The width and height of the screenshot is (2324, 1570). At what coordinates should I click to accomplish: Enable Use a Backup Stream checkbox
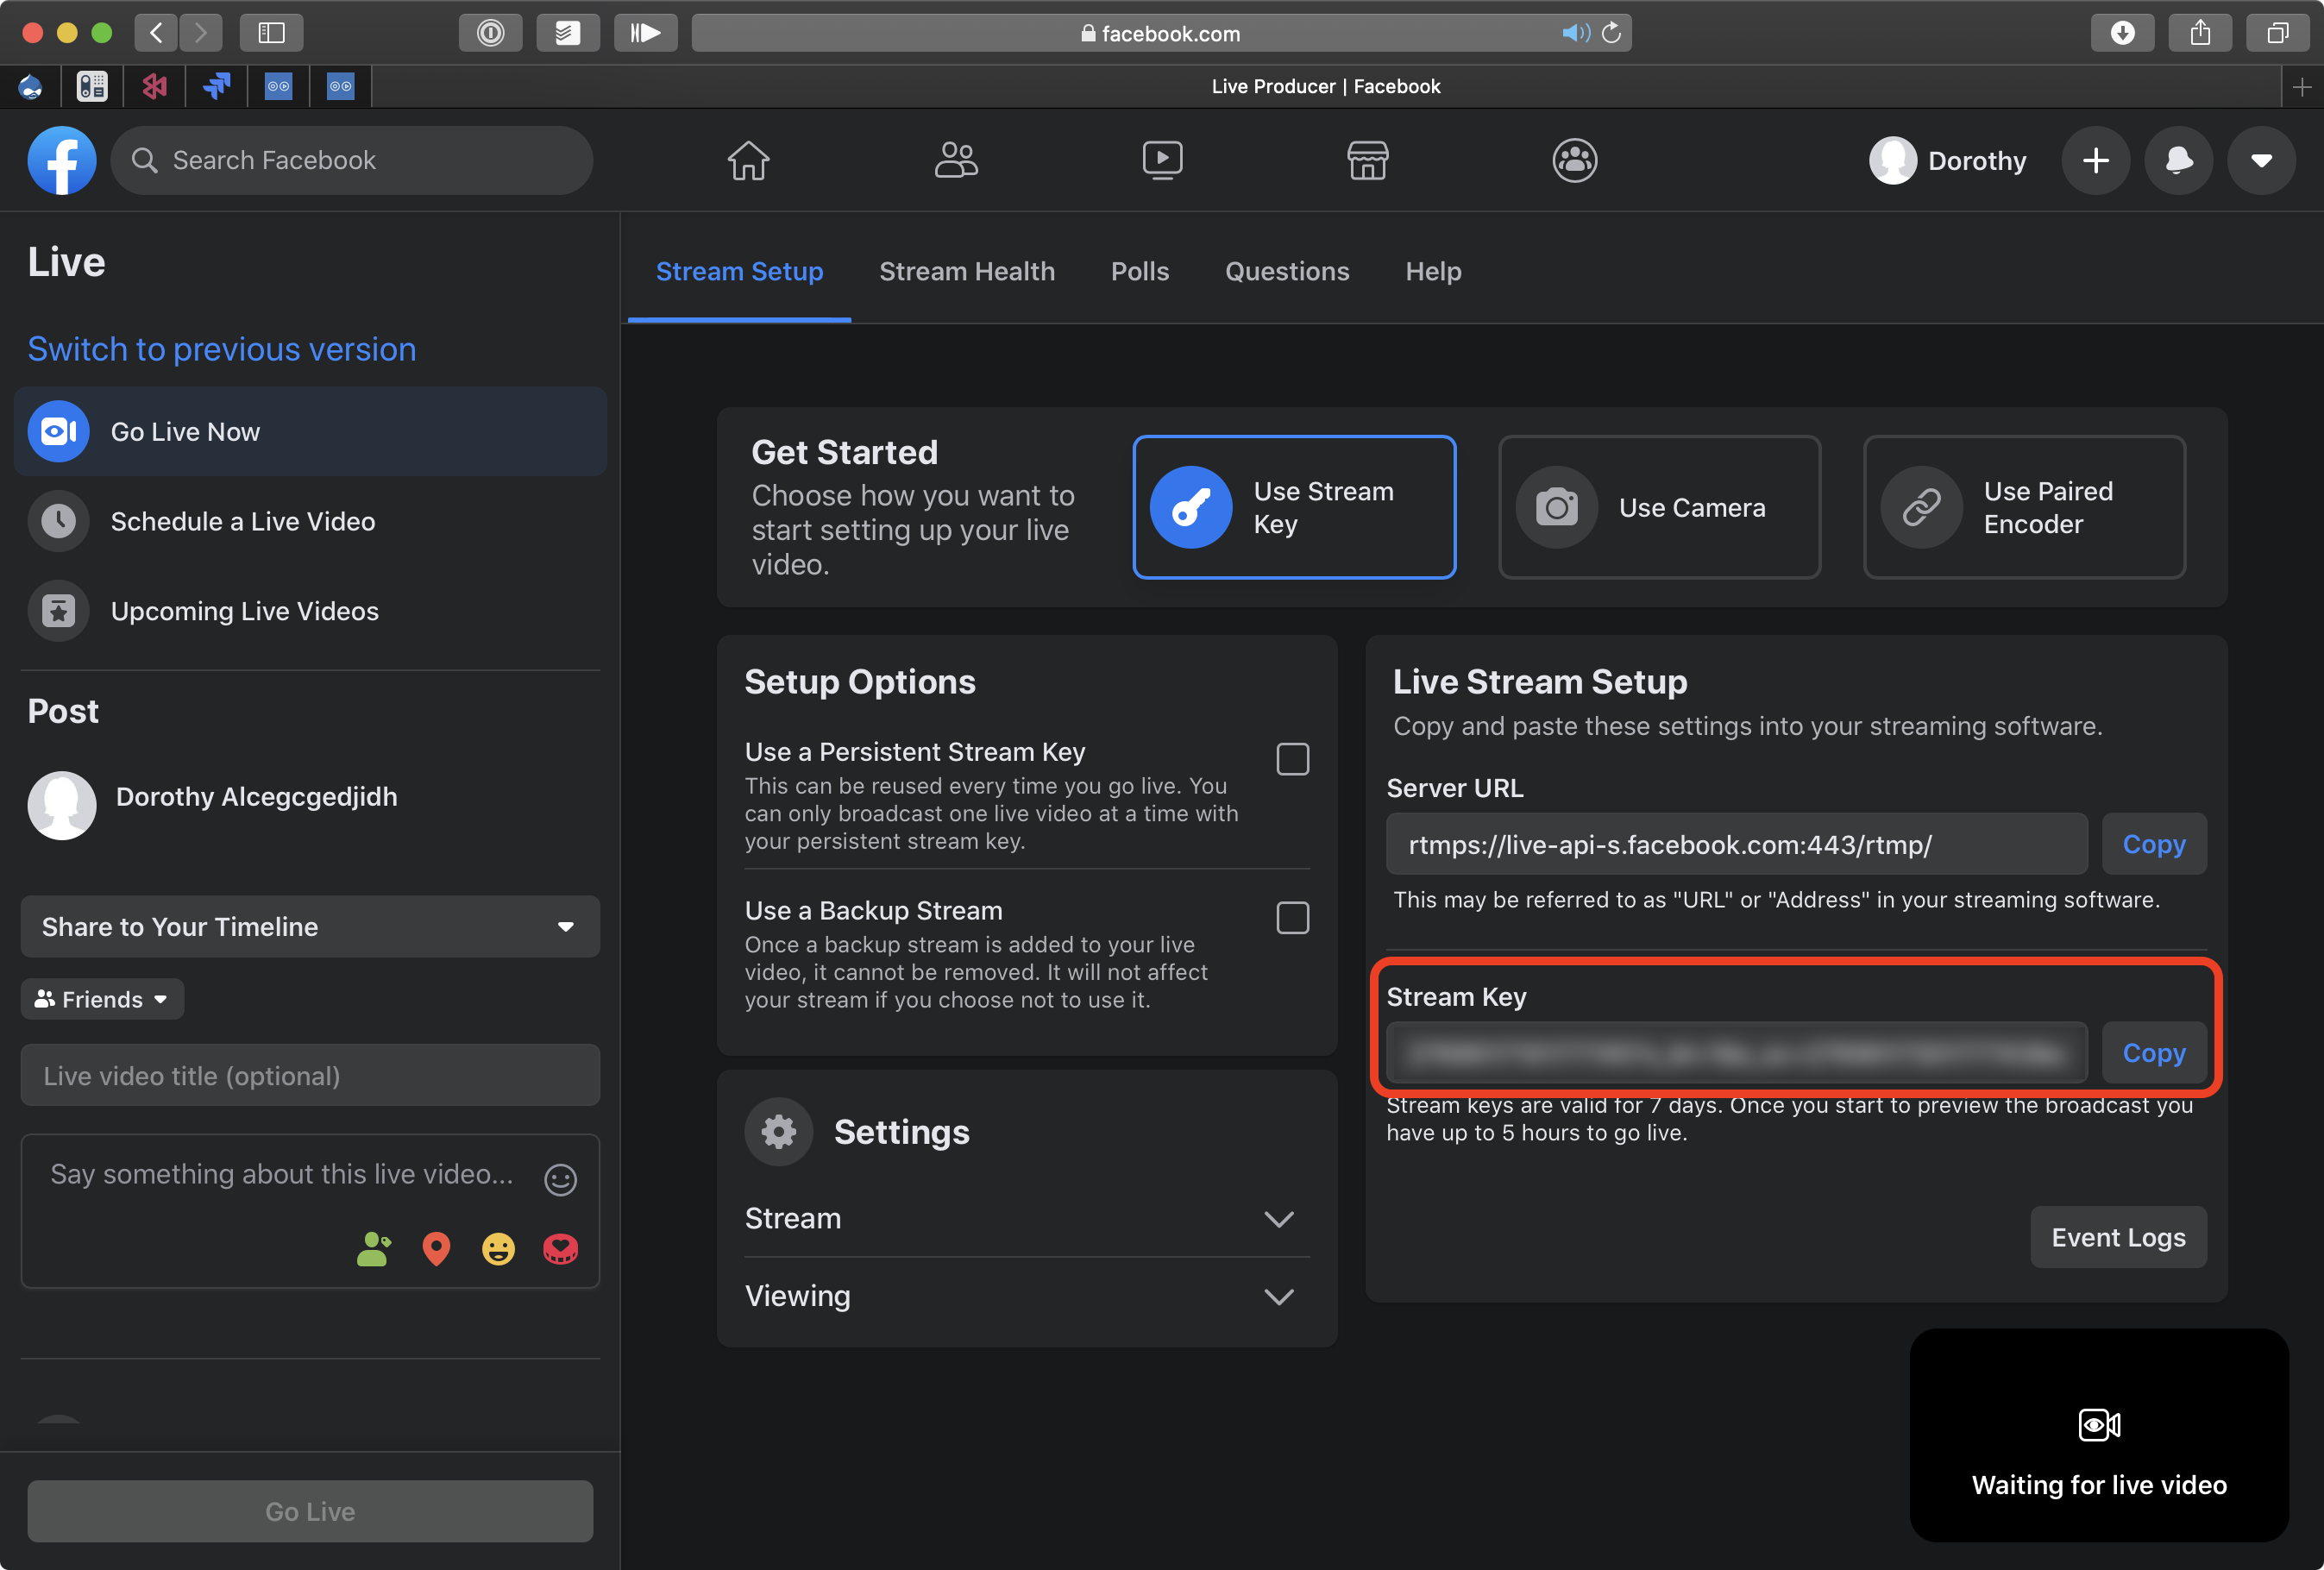(1292, 914)
